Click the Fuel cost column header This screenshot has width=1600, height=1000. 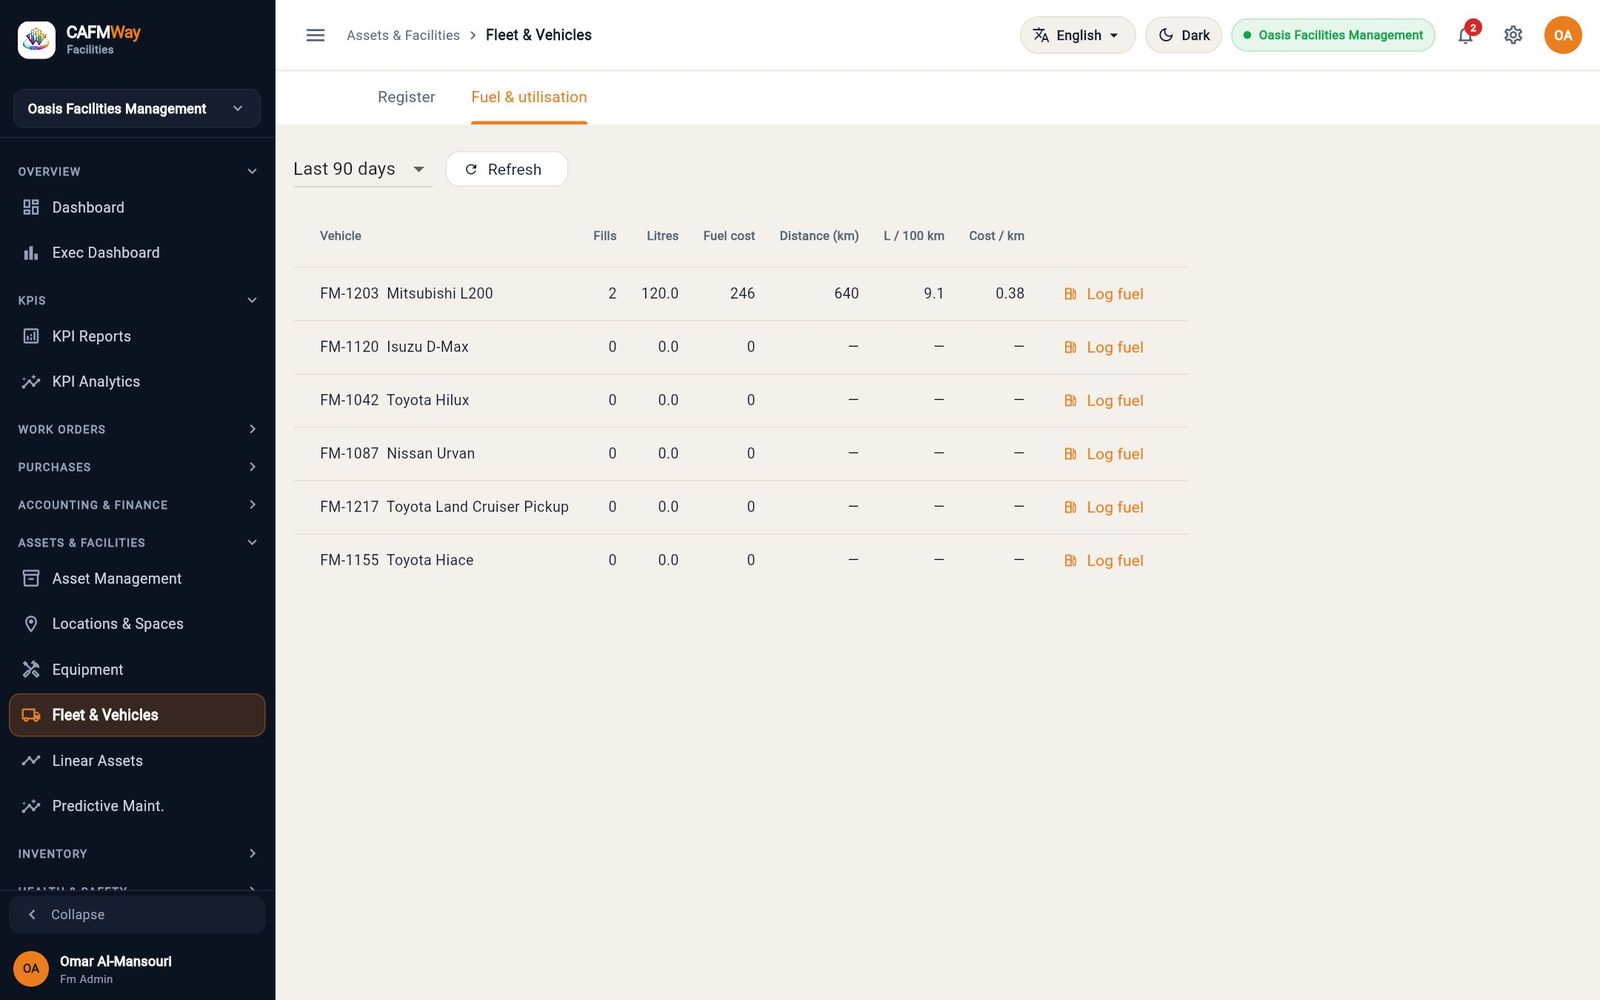[729, 236]
